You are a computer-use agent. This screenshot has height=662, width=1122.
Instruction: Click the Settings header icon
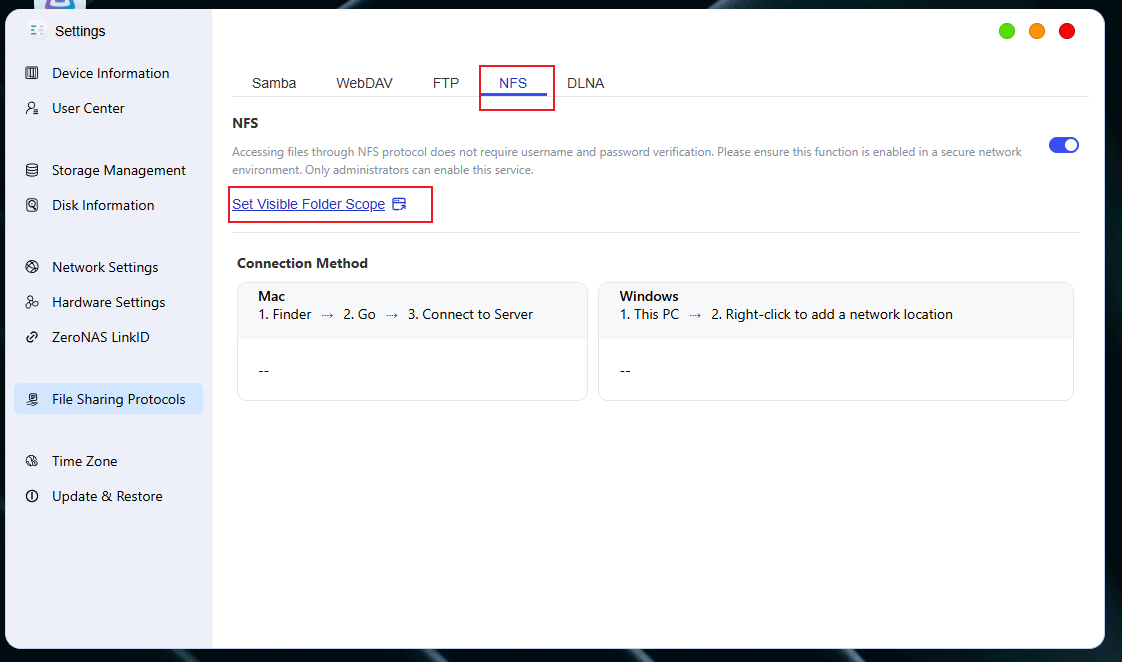[36, 30]
